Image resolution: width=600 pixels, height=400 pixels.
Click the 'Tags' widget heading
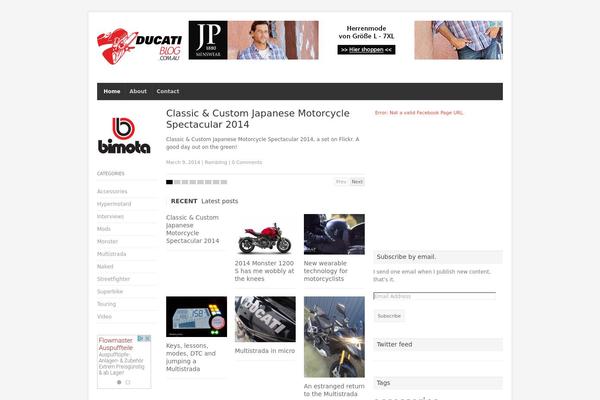pyautogui.click(x=383, y=383)
